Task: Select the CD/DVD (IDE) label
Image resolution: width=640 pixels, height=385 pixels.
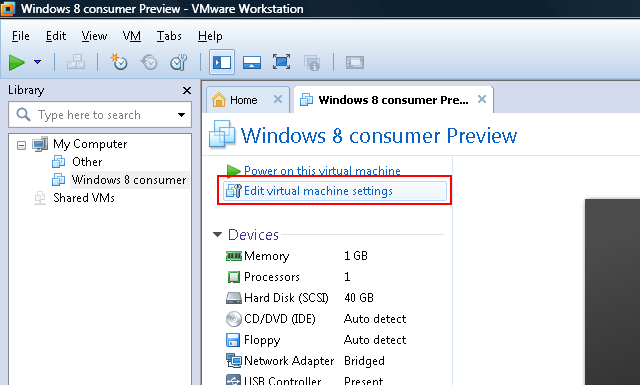Action: click(x=280, y=319)
